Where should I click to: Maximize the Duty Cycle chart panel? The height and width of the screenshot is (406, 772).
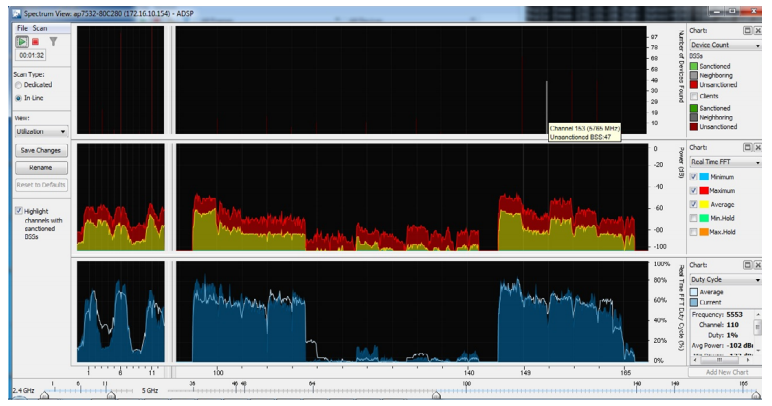point(747,265)
